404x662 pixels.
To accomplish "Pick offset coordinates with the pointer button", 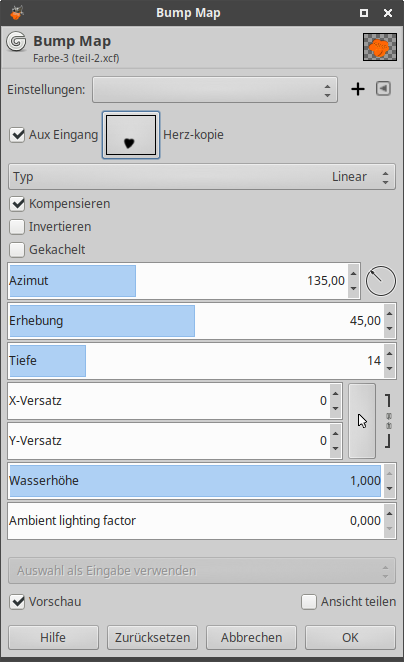I will click(362, 421).
